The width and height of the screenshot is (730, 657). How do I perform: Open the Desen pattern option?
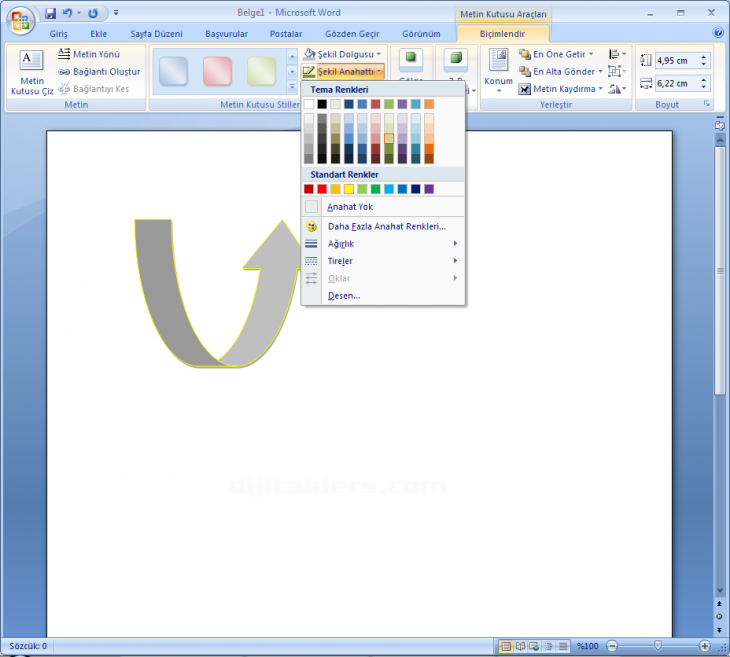[383, 296]
